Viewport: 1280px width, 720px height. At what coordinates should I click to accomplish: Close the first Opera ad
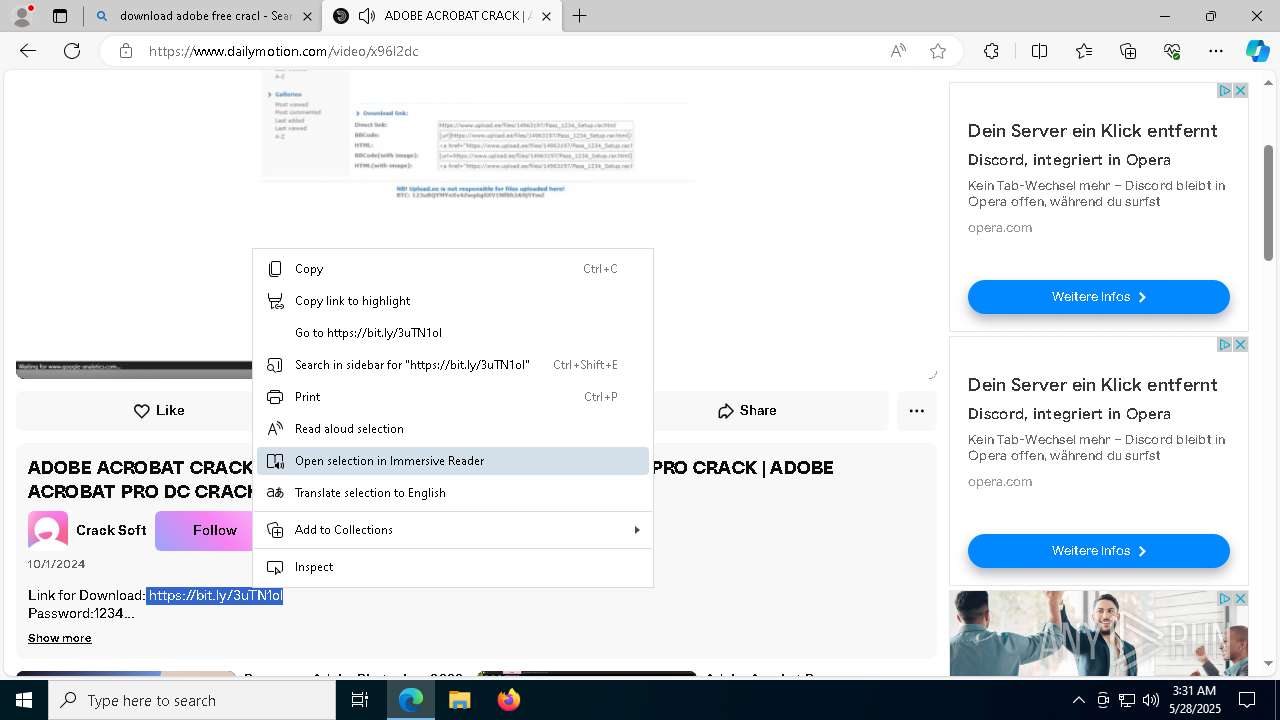(x=1240, y=91)
